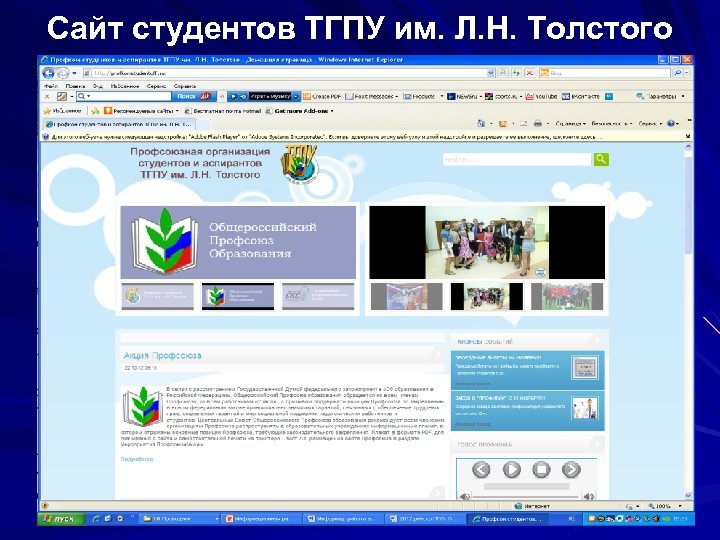Image resolution: width=720 pixels, height=540 pixels.
Task: Click the Favorites star button
Action: (x=63, y=111)
